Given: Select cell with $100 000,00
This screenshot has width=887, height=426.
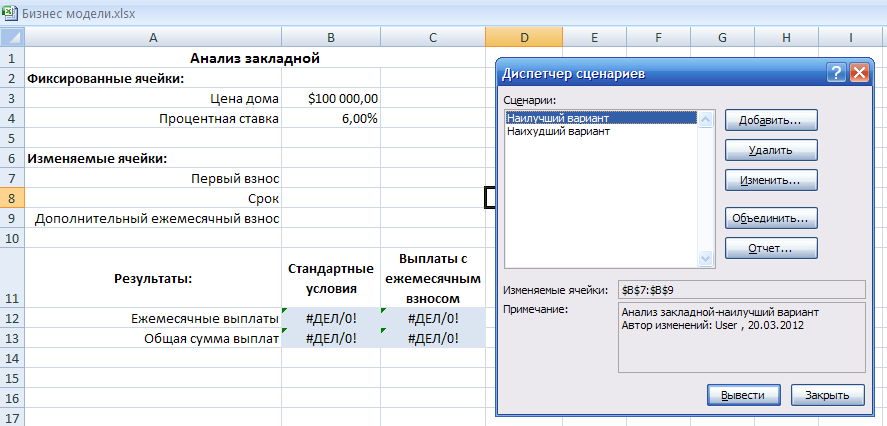Looking at the screenshot, I should [x=331, y=98].
